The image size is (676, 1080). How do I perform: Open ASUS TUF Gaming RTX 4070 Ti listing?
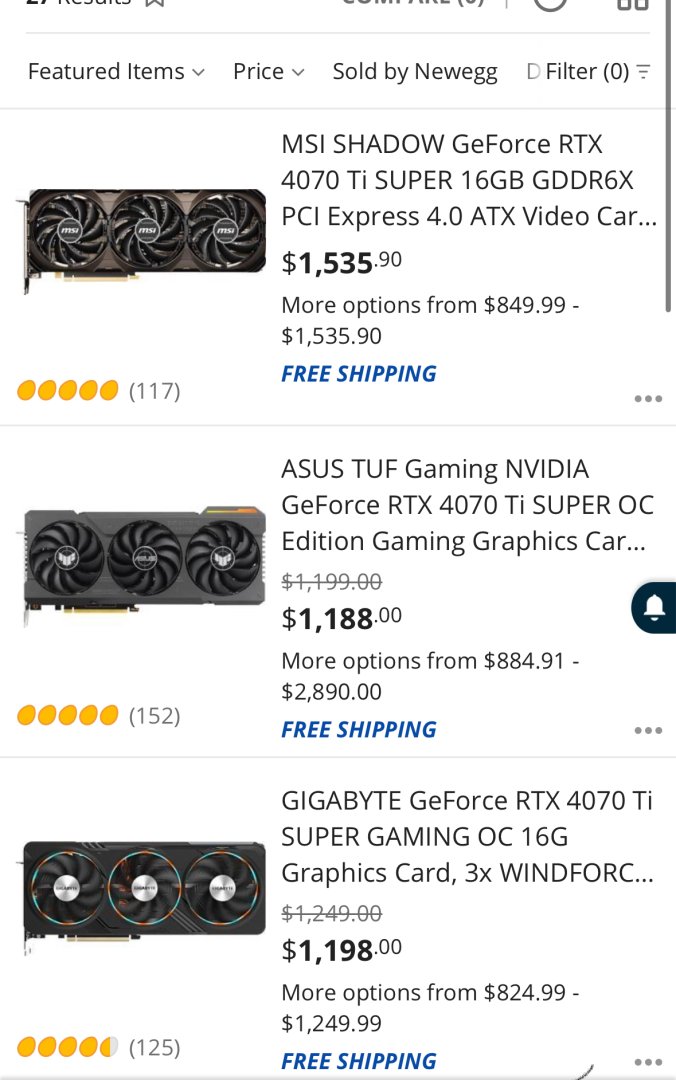click(x=467, y=505)
